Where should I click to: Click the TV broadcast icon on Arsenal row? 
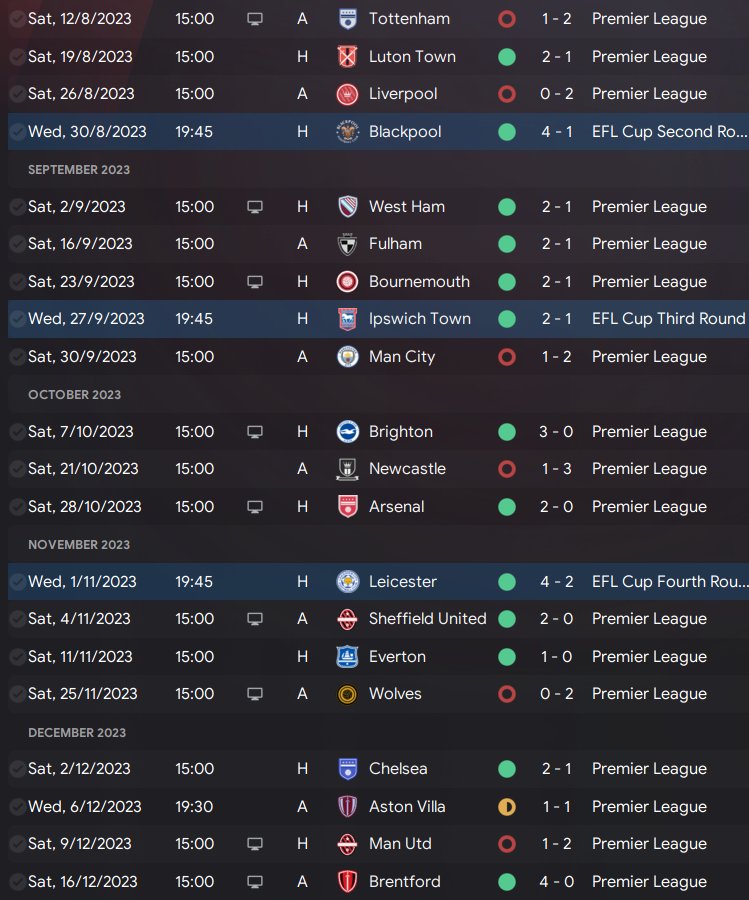point(255,507)
